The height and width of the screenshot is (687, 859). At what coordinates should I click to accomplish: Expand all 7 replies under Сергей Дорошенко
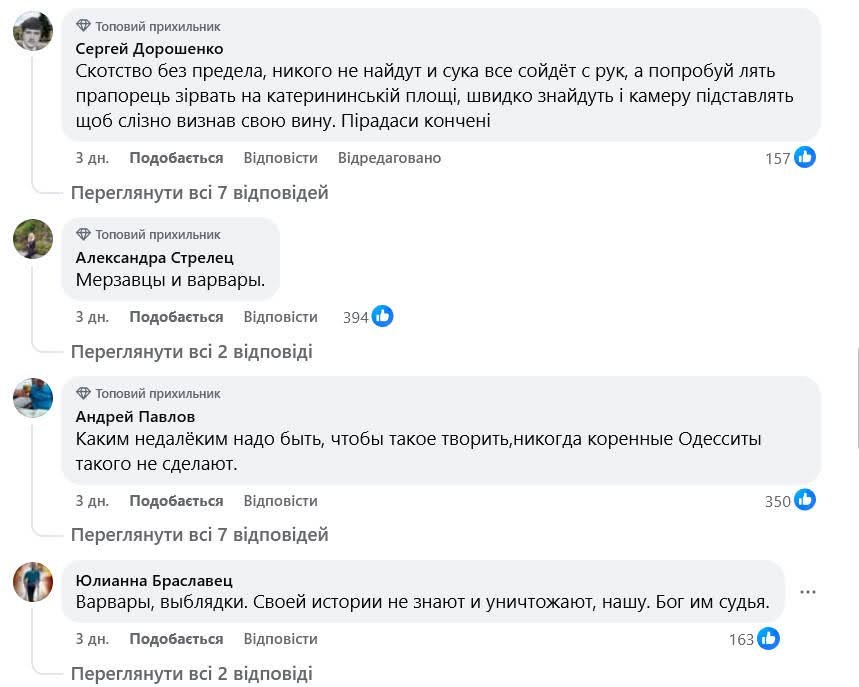[199, 192]
